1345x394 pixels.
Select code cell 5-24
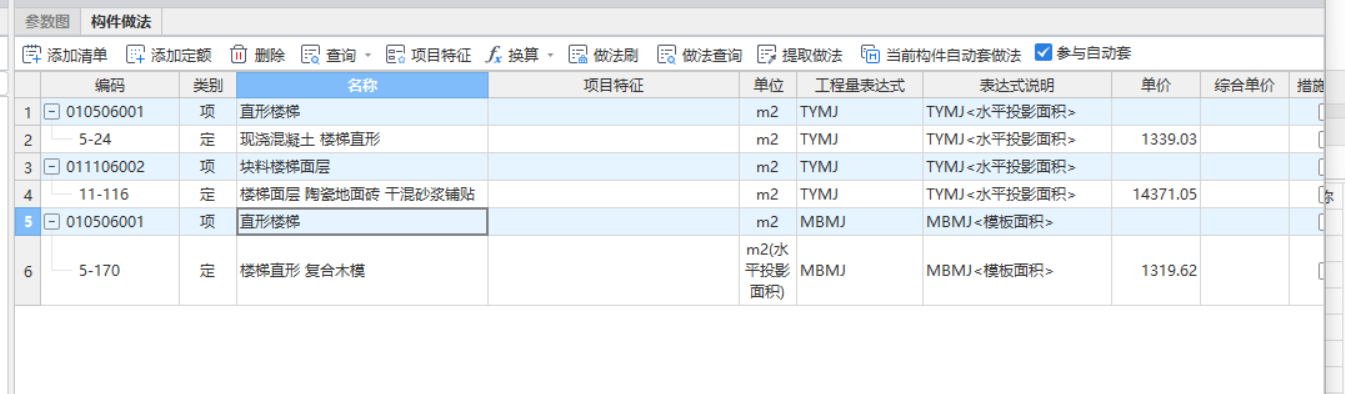tap(110, 139)
